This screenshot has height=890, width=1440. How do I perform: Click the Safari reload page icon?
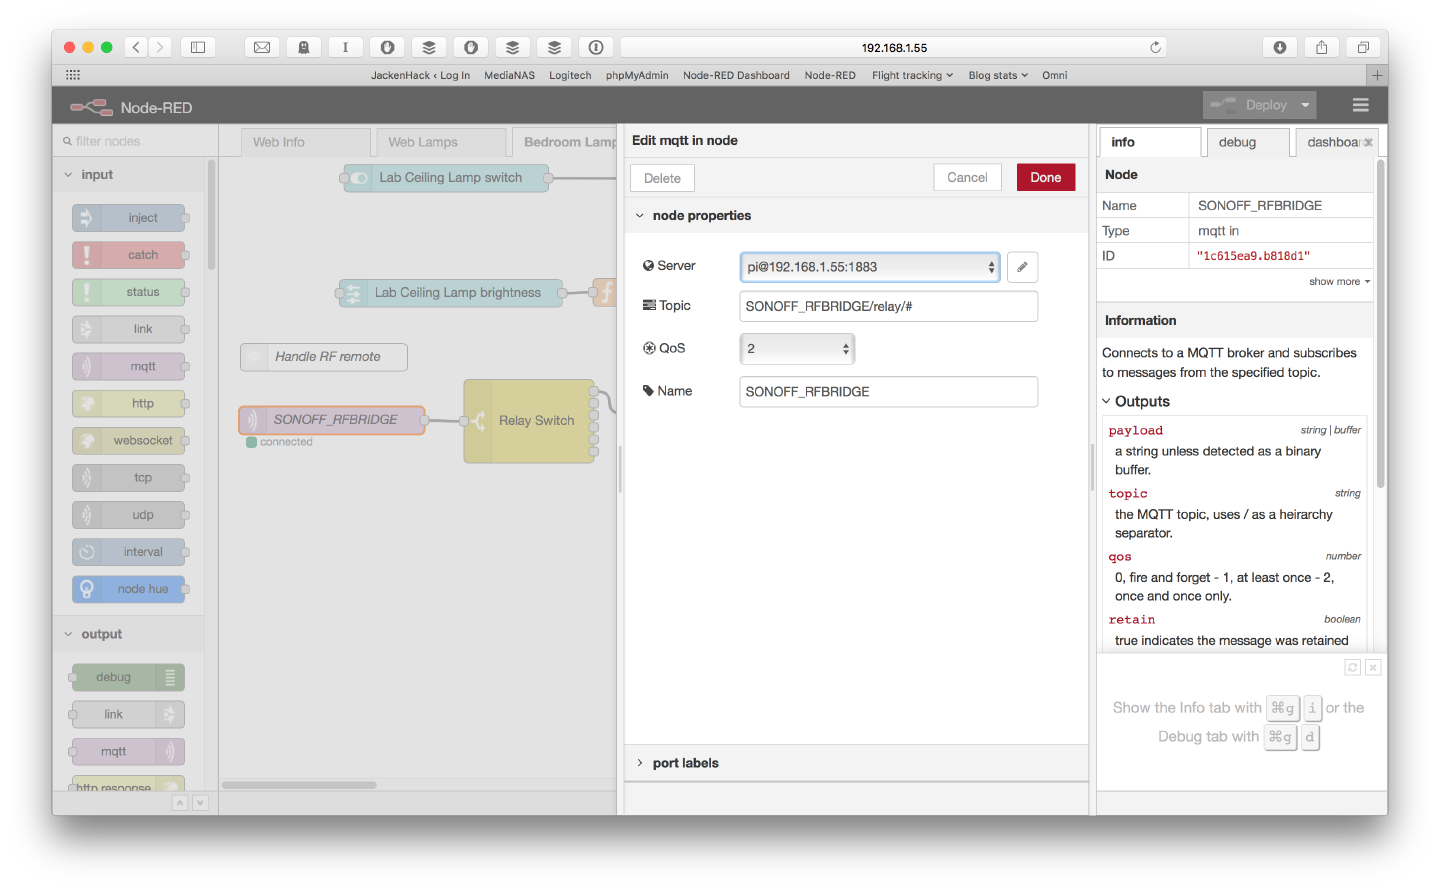(x=1155, y=47)
